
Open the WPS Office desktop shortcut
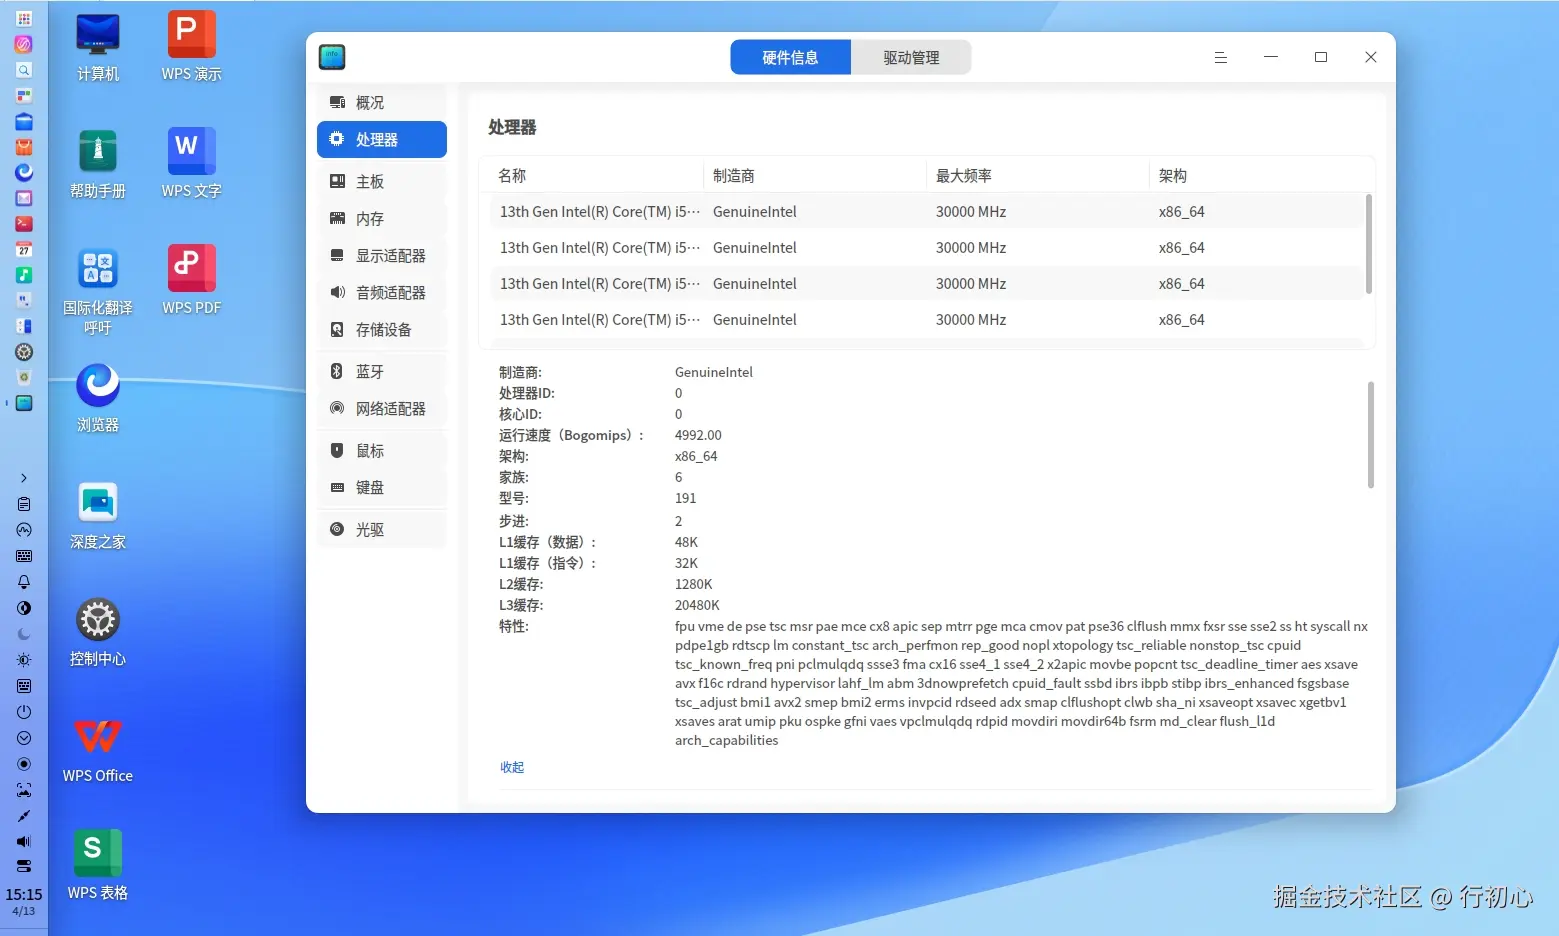point(98,750)
